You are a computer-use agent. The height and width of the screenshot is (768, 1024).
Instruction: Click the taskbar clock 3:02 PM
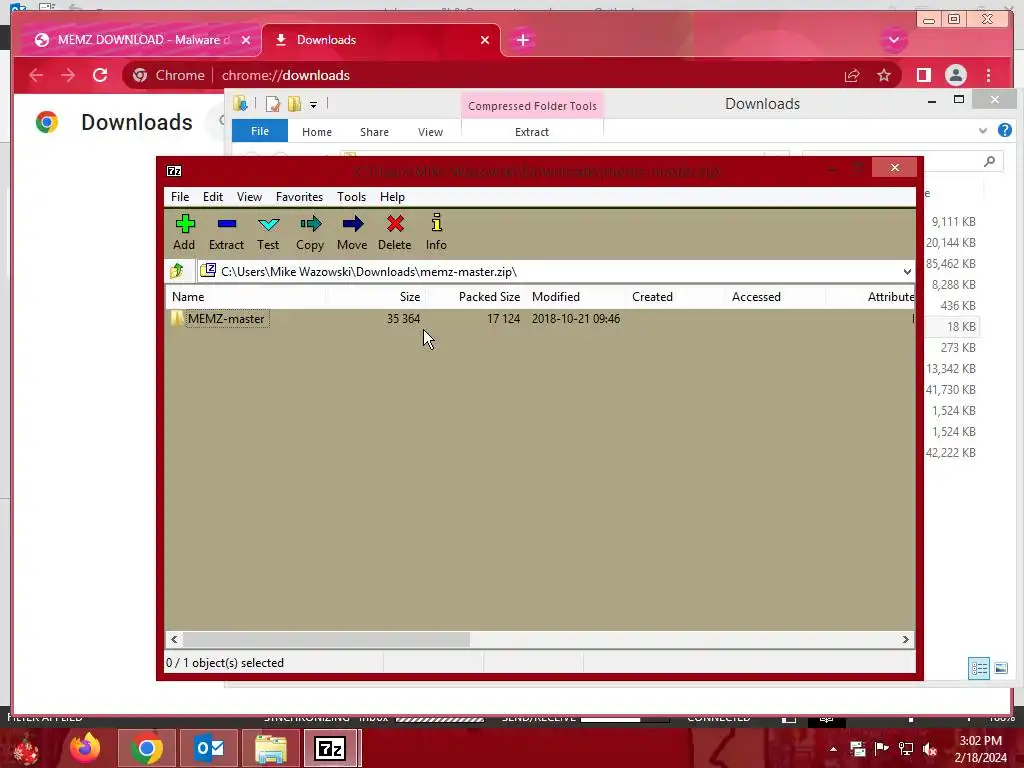click(x=980, y=741)
